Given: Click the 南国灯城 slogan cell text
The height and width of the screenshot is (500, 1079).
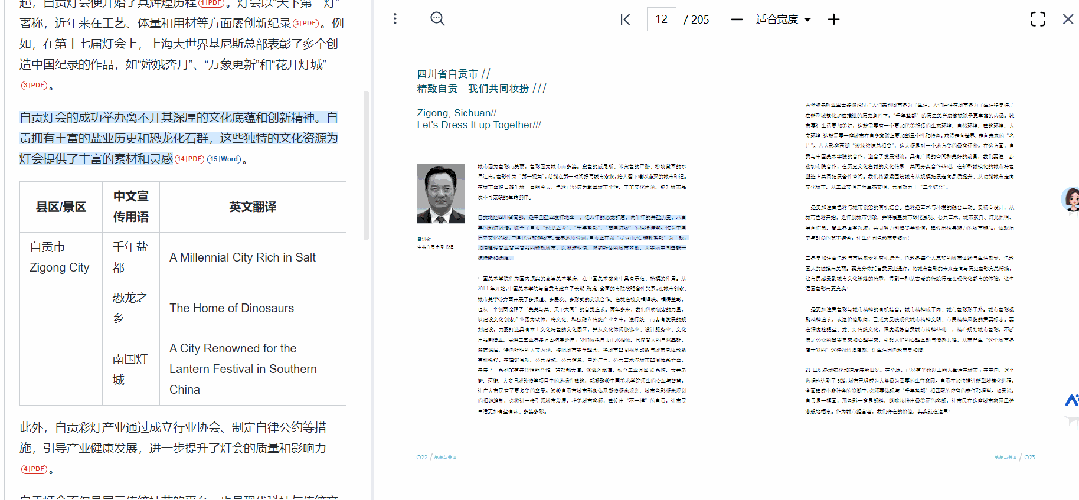Looking at the screenshot, I should tap(131, 369).
